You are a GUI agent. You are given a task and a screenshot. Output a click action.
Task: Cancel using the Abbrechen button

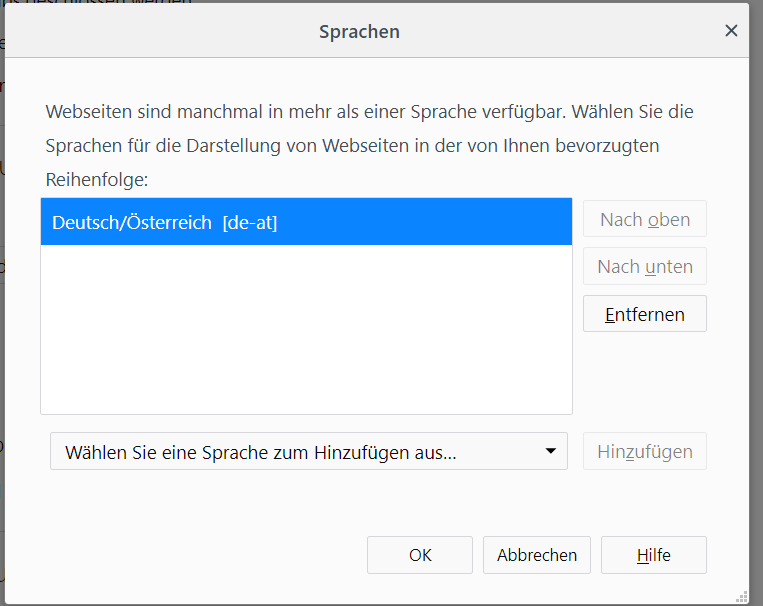click(537, 555)
